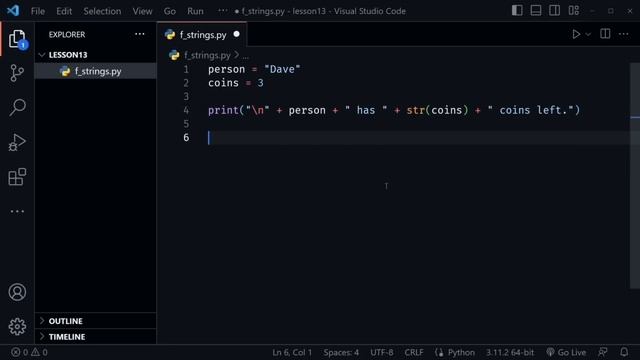Toggle the primary side bar

tap(517, 11)
